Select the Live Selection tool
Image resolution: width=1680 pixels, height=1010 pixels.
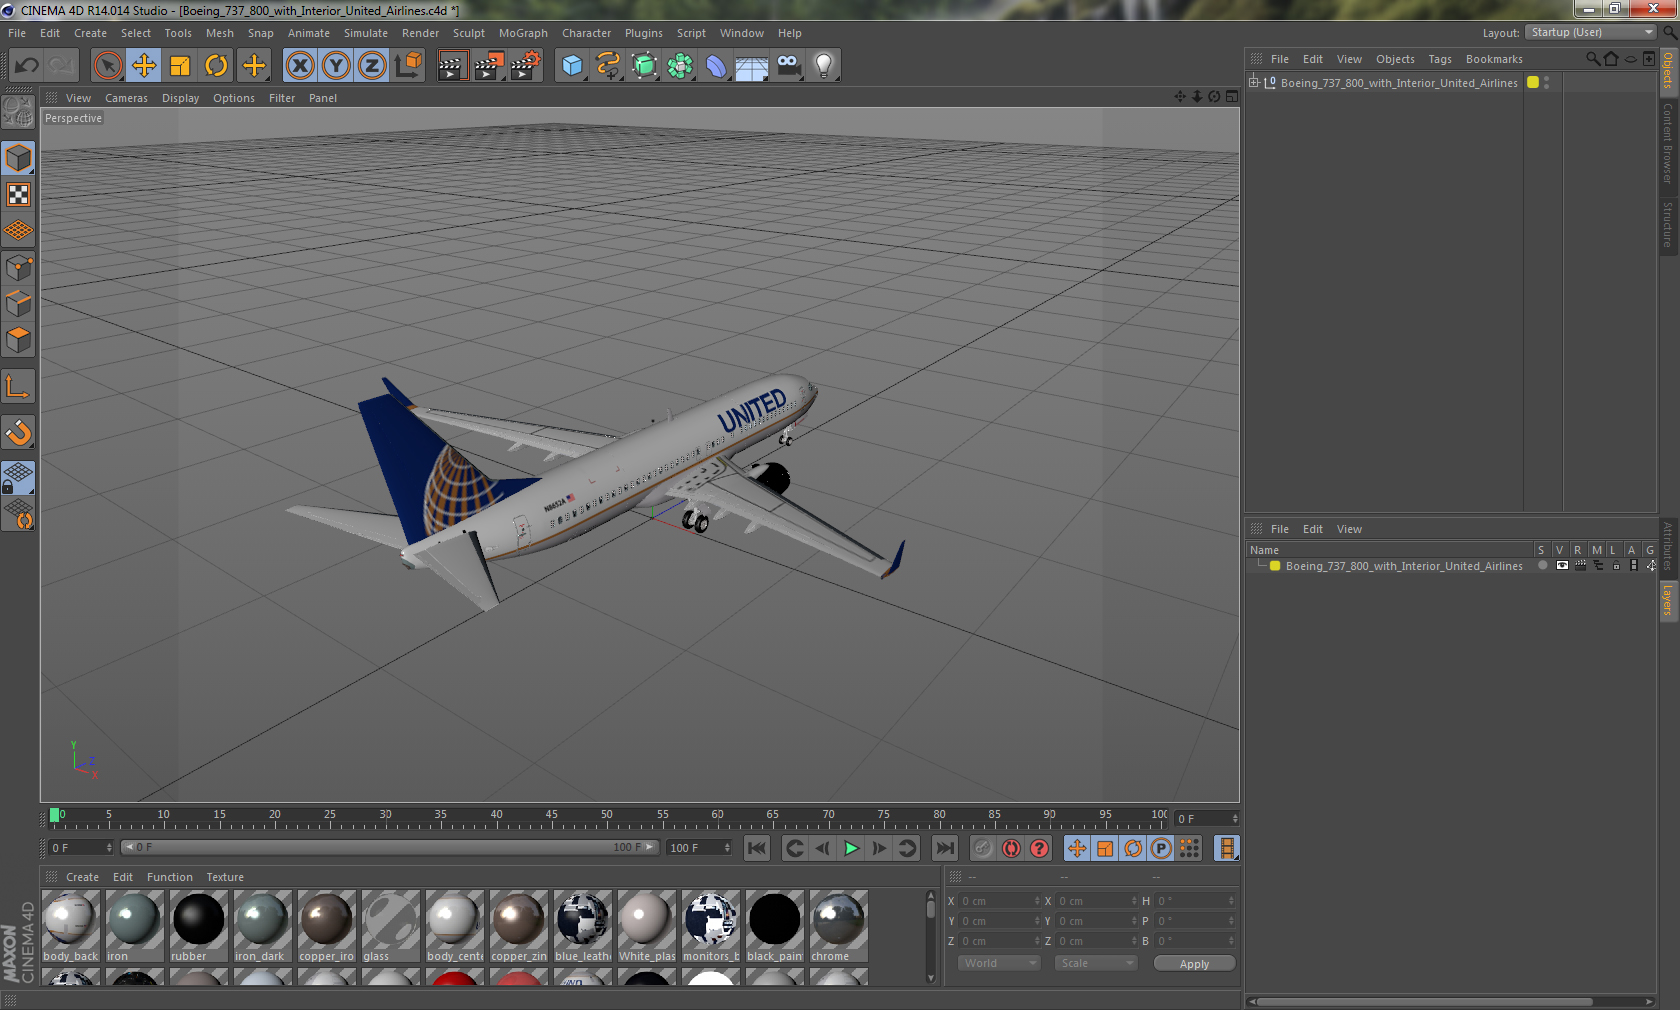point(107,66)
